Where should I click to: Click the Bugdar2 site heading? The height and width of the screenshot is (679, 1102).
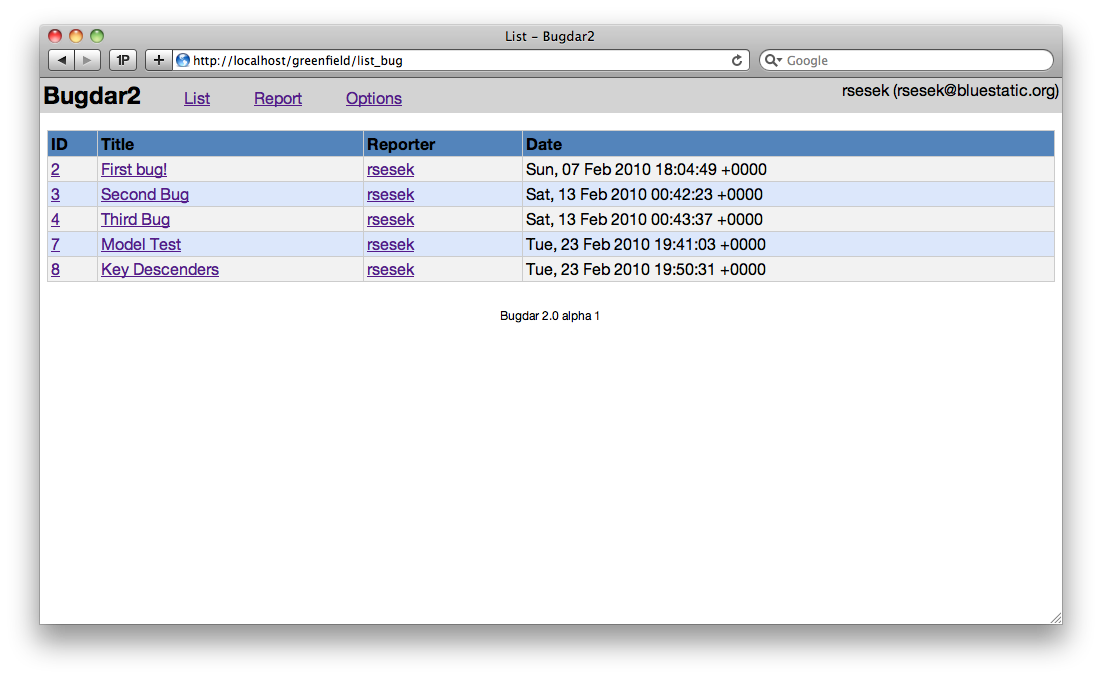92,97
